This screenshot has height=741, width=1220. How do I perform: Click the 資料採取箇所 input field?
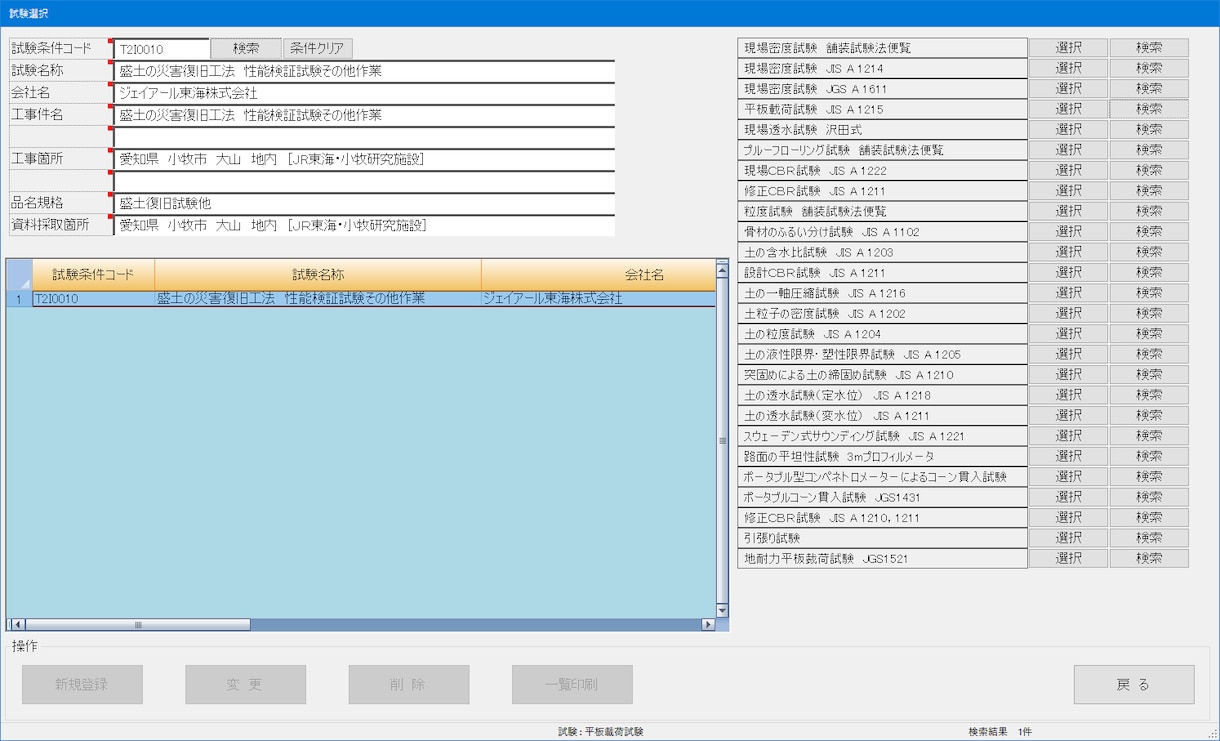click(364, 225)
